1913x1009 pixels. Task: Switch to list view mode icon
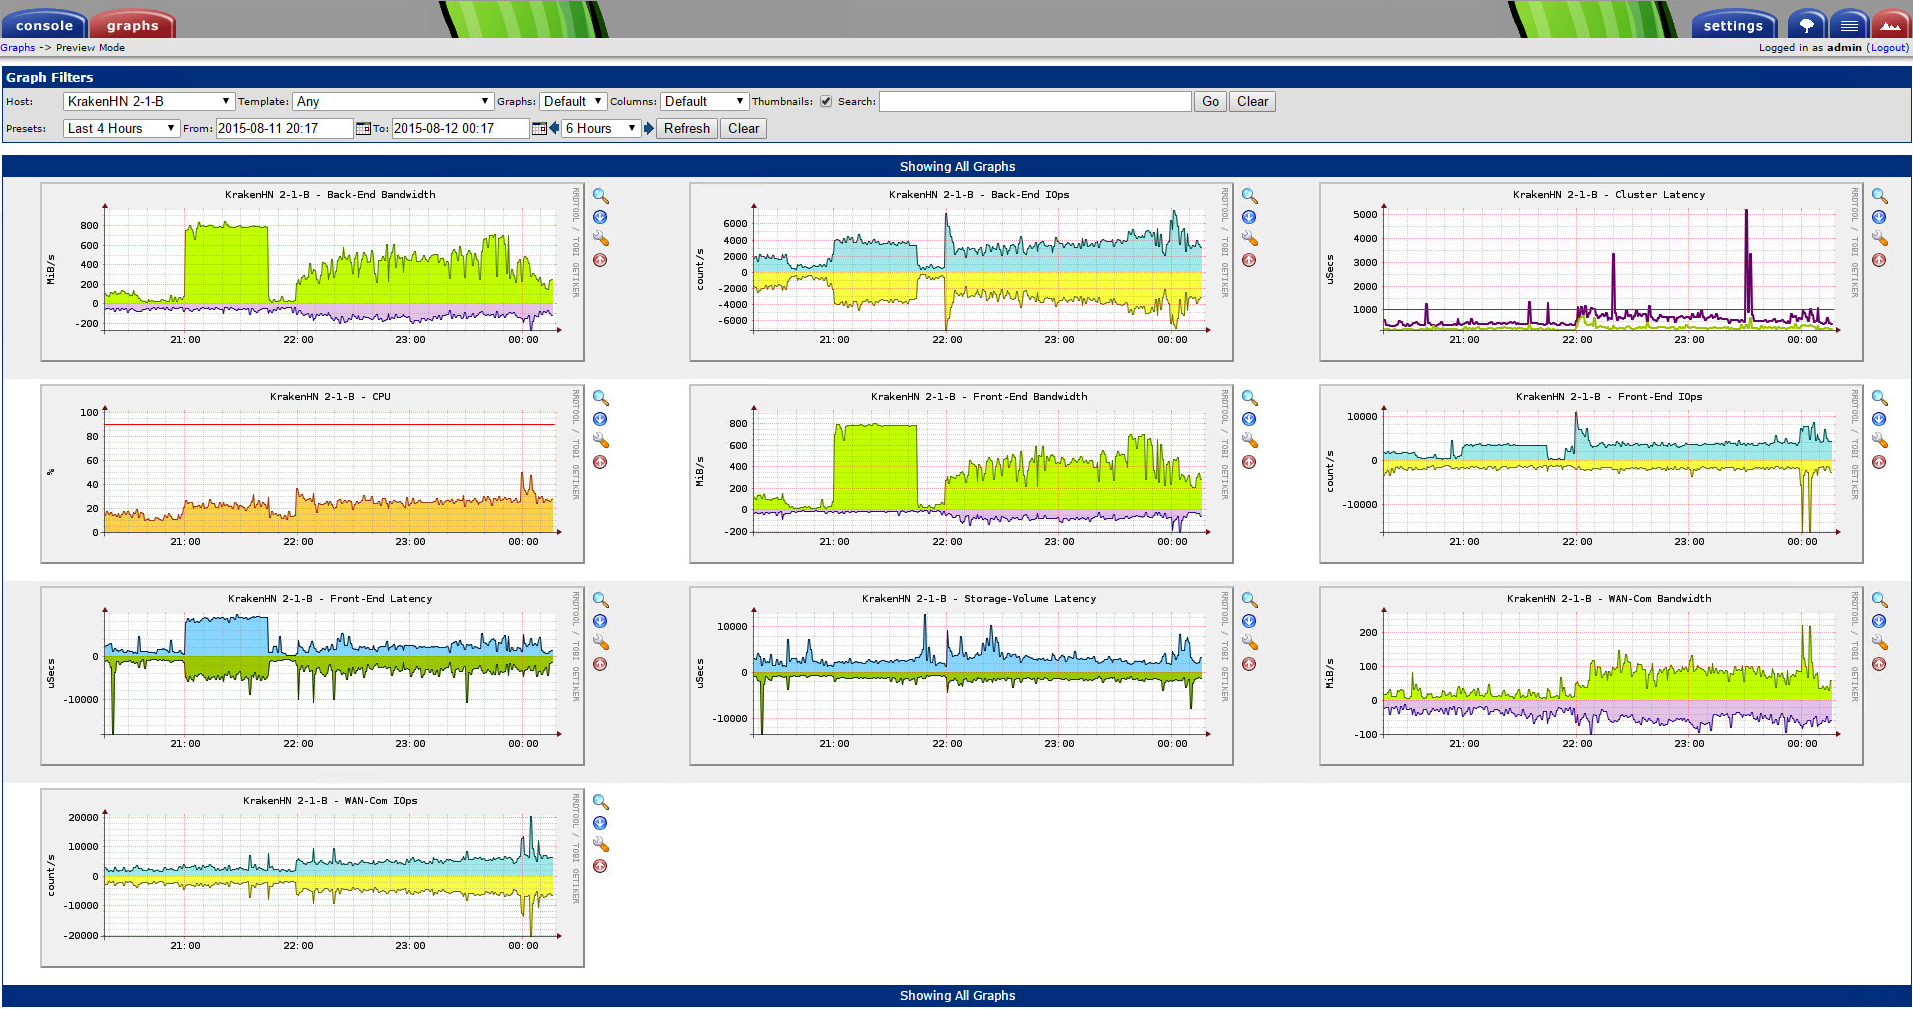1849,25
